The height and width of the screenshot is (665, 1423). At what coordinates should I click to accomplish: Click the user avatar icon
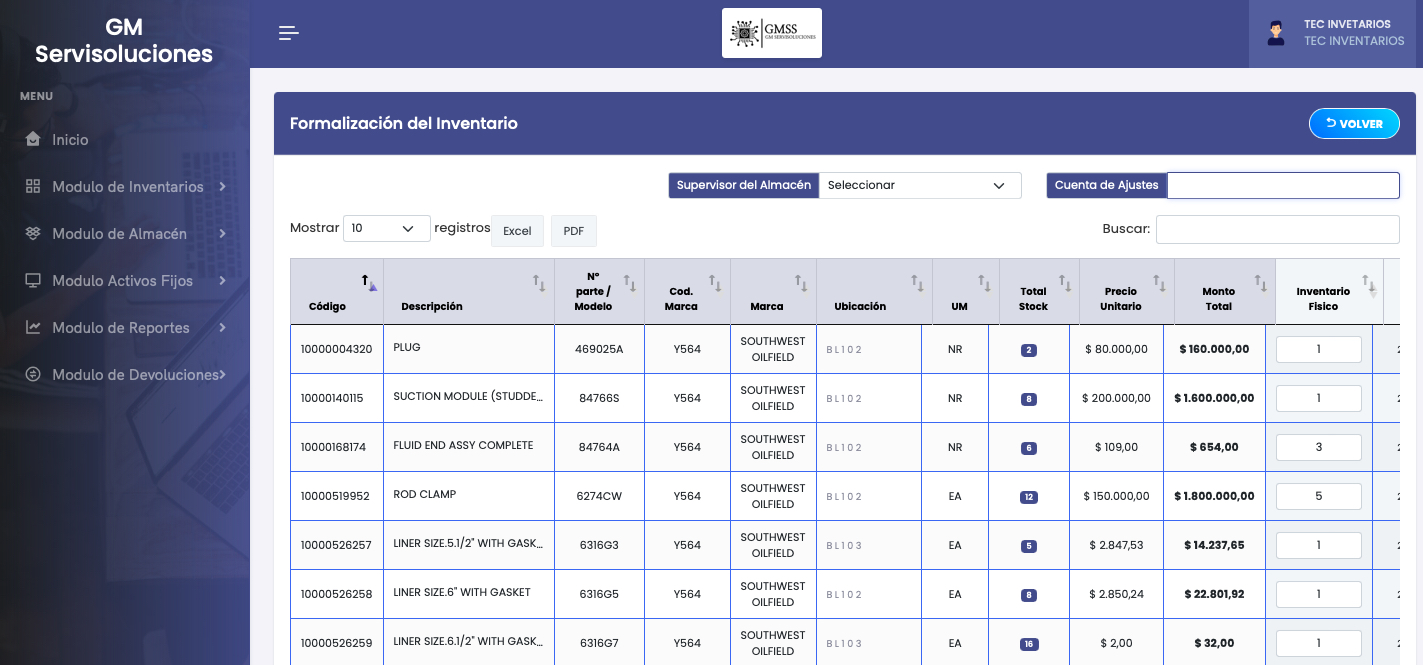(x=1276, y=33)
